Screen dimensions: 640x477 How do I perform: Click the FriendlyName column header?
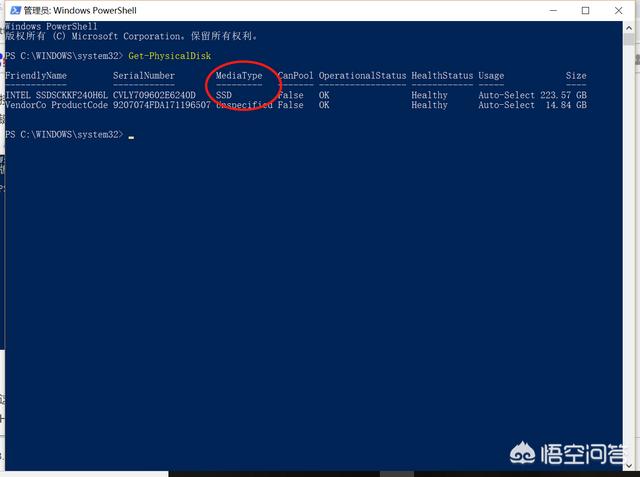36,75
